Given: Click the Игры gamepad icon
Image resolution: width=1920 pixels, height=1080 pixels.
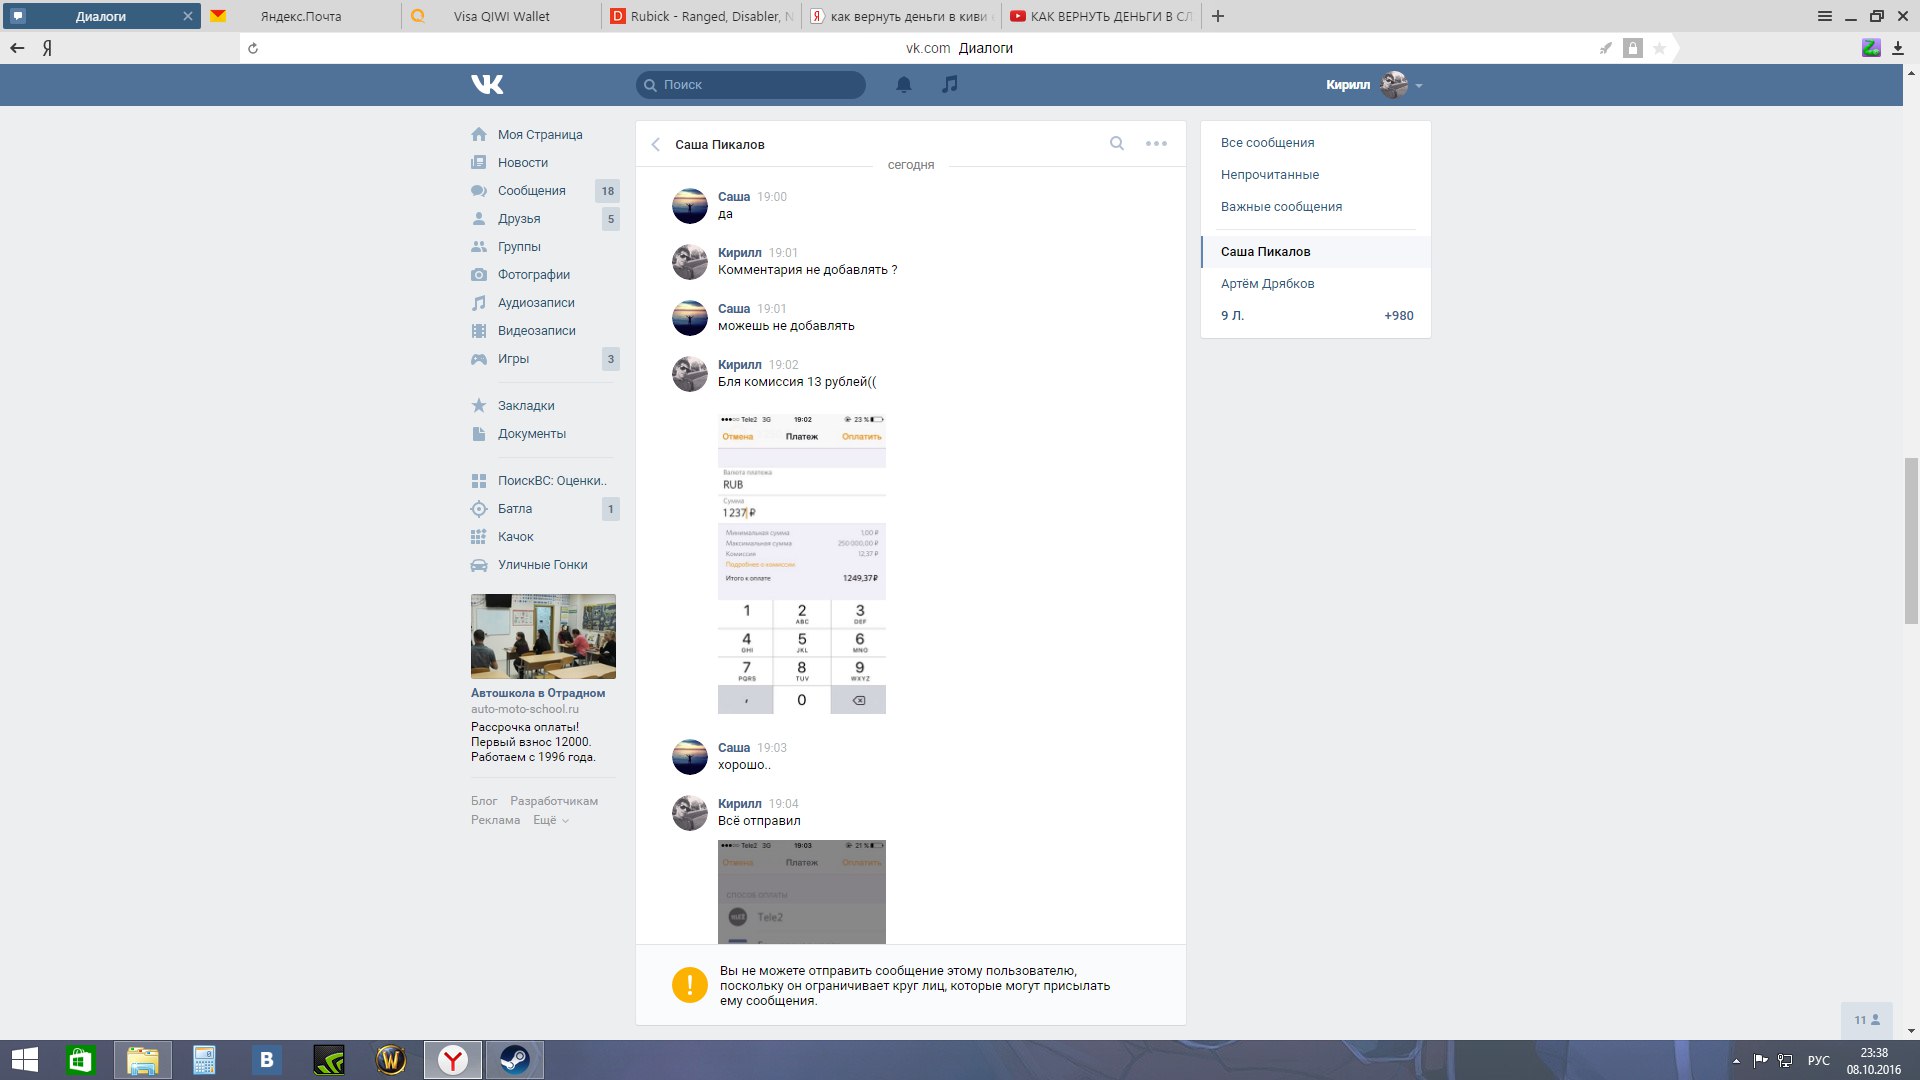Looking at the screenshot, I should point(479,358).
